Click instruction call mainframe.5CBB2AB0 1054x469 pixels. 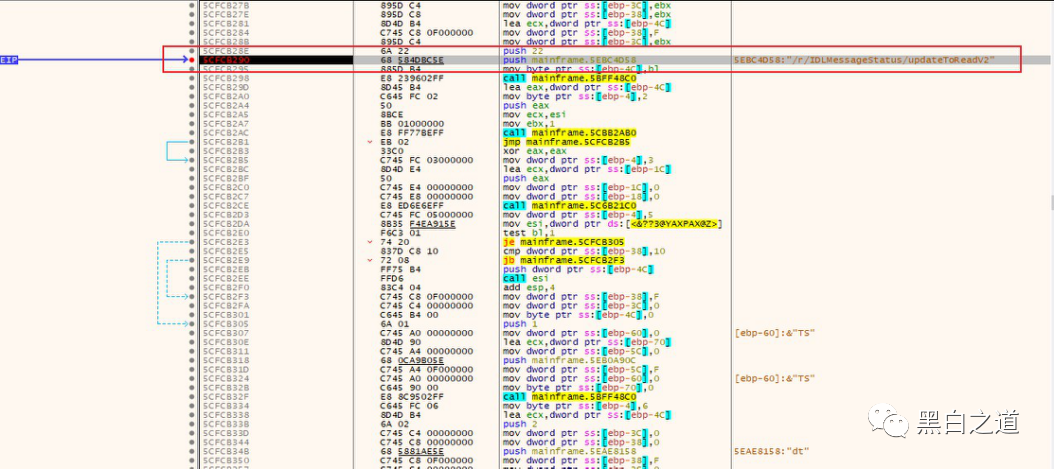pos(569,132)
